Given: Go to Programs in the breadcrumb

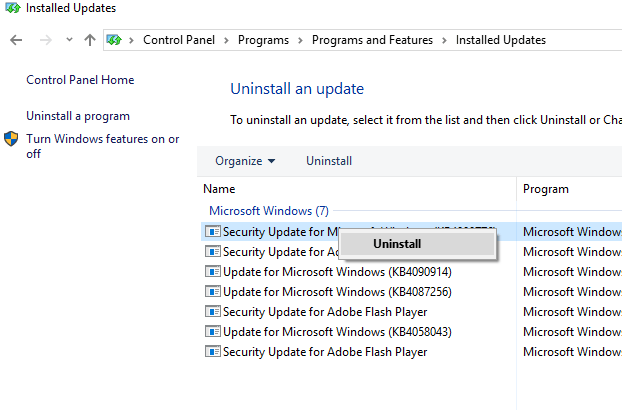Looking at the screenshot, I should pyautogui.click(x=264, y=40).
